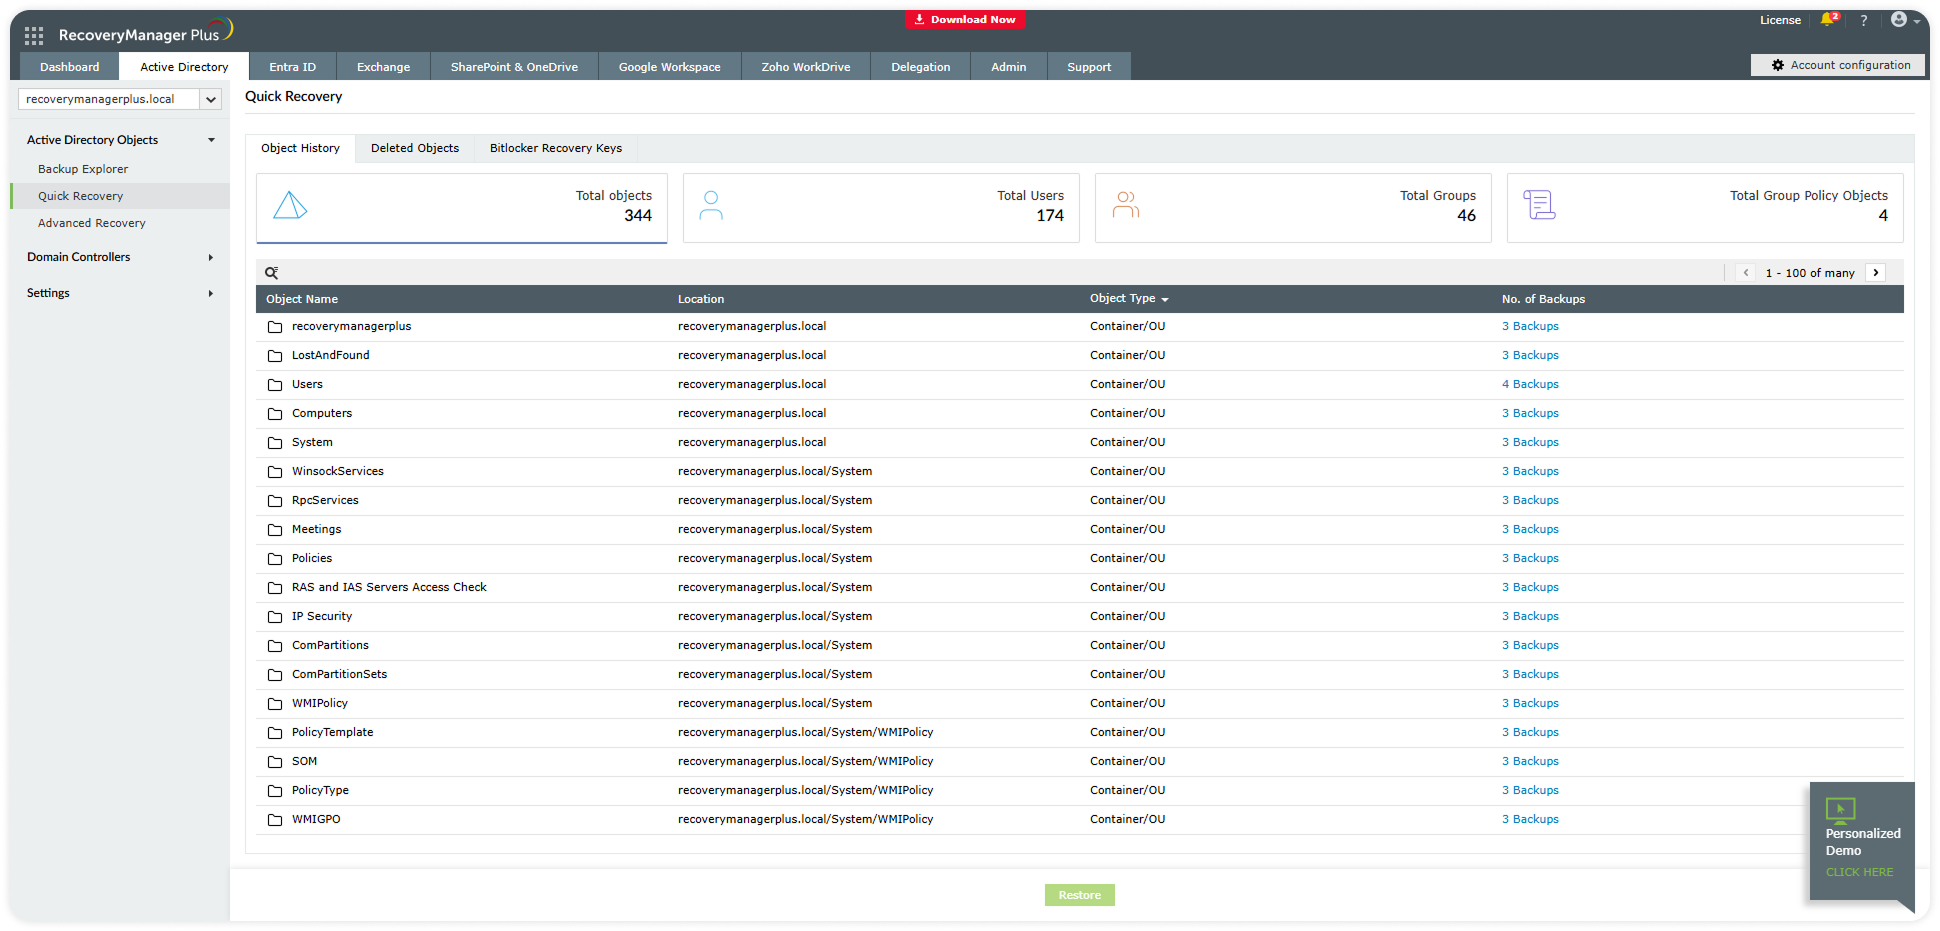This screenshot has height=931, width=1940.
Task: Select the Group Policy Objects scroll icon
Action: [1539, 206]
